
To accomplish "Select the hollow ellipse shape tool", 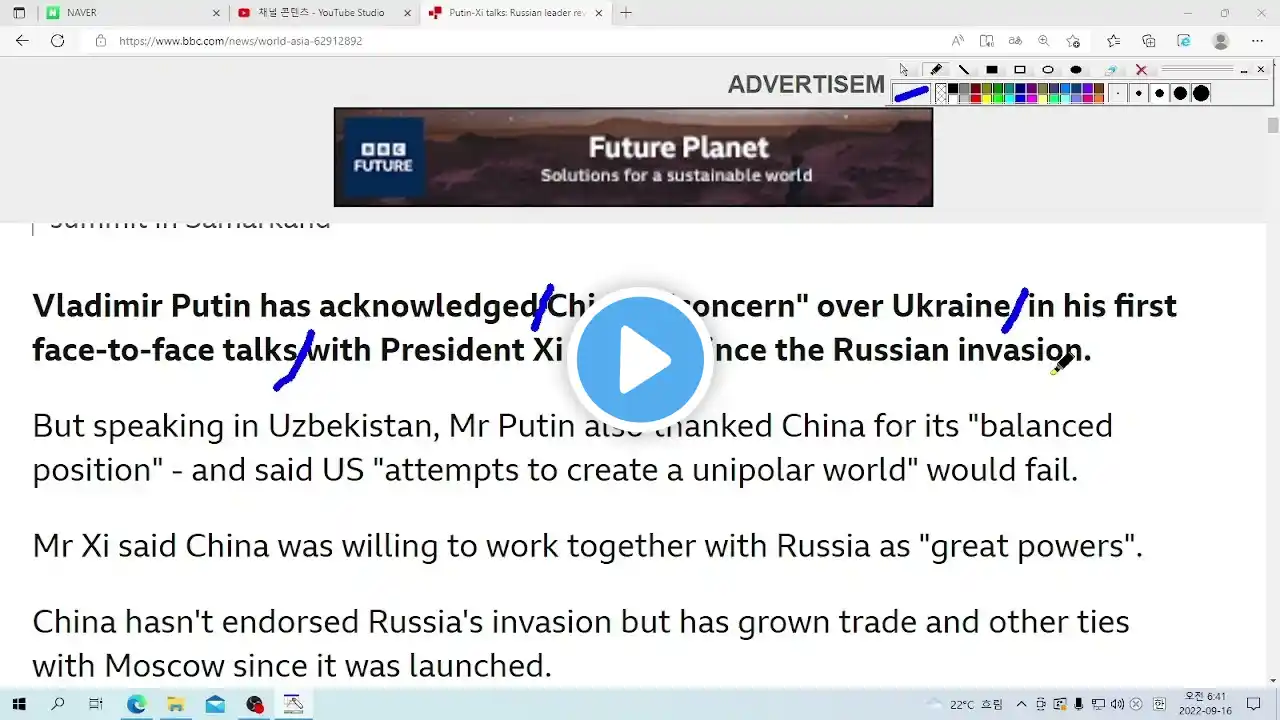I will pos(1048,70).
